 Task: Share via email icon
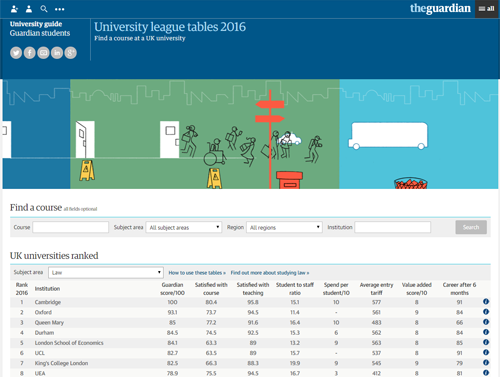pos(43,53)
